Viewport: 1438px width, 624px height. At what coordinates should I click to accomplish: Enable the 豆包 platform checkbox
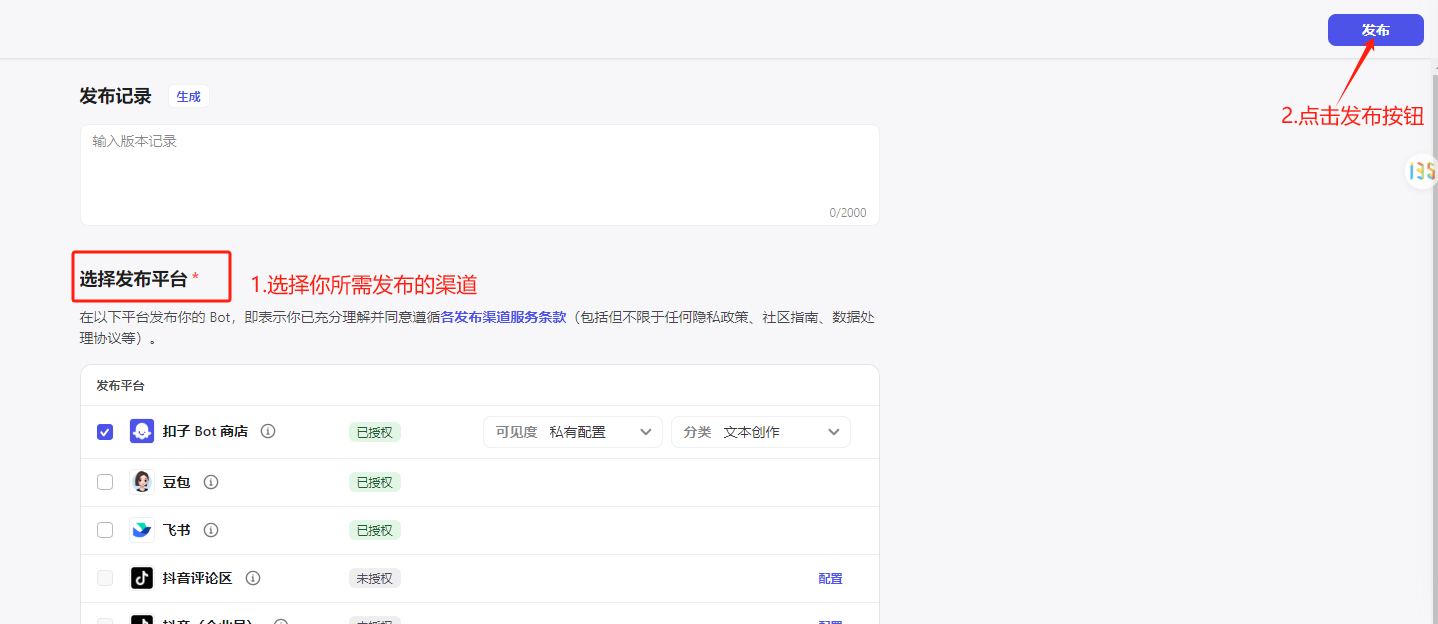point(105,482)
